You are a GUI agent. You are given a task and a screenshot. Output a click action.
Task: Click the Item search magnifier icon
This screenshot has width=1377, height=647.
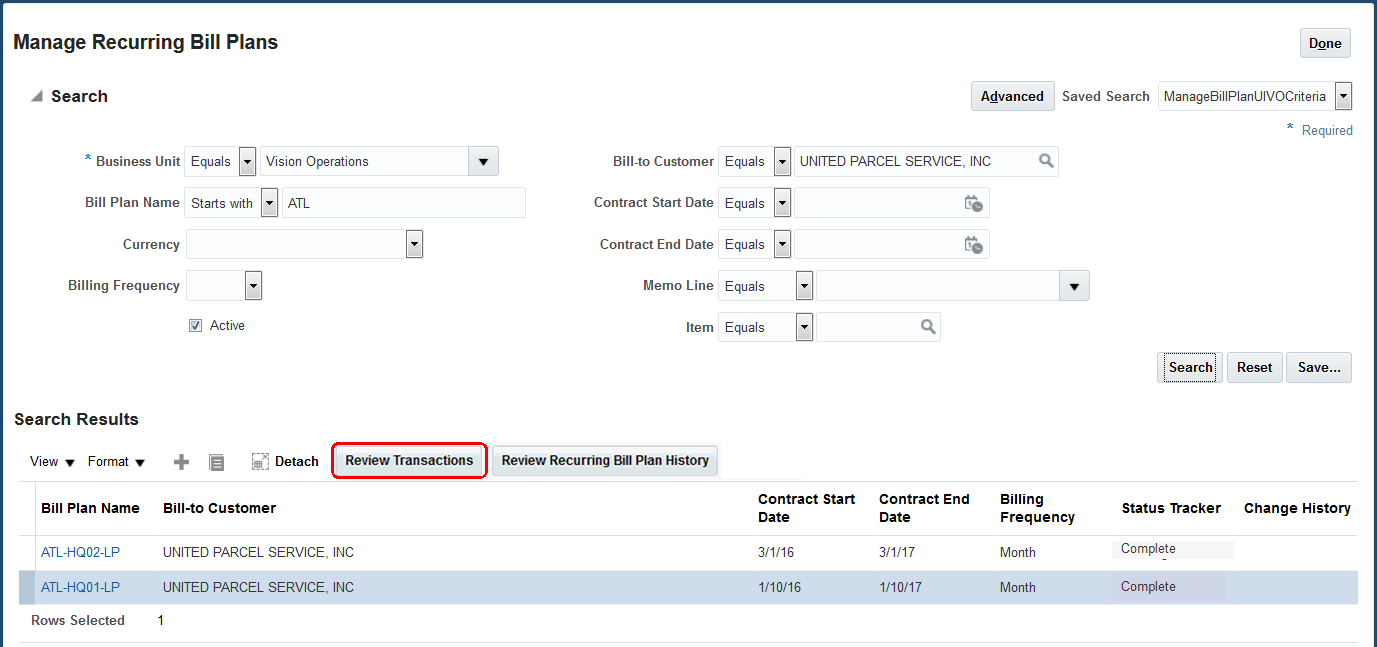(928, 327)
